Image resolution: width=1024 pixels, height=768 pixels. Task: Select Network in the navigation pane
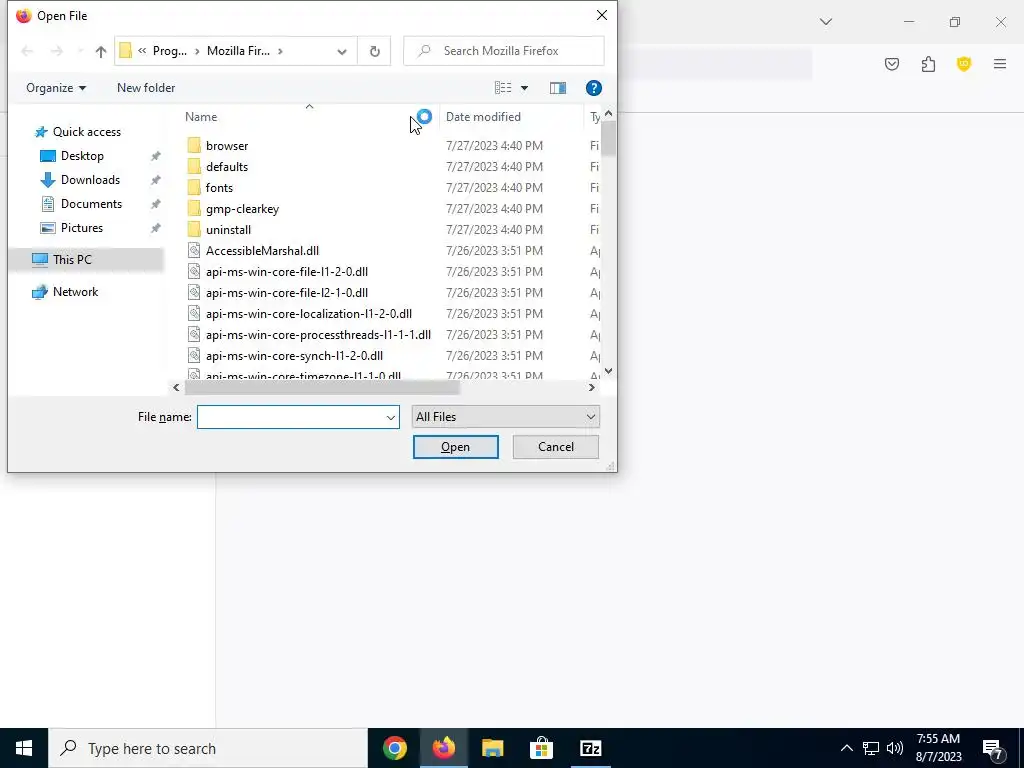point(75,292)
